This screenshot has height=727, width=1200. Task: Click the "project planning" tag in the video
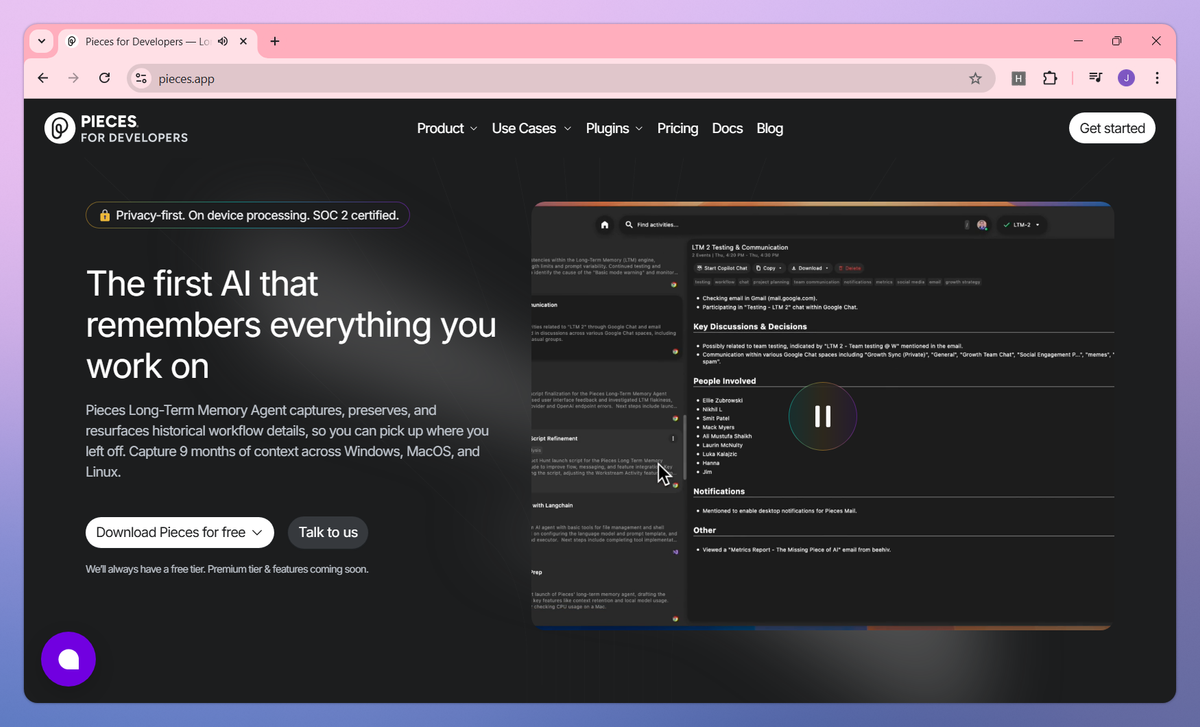771,282
